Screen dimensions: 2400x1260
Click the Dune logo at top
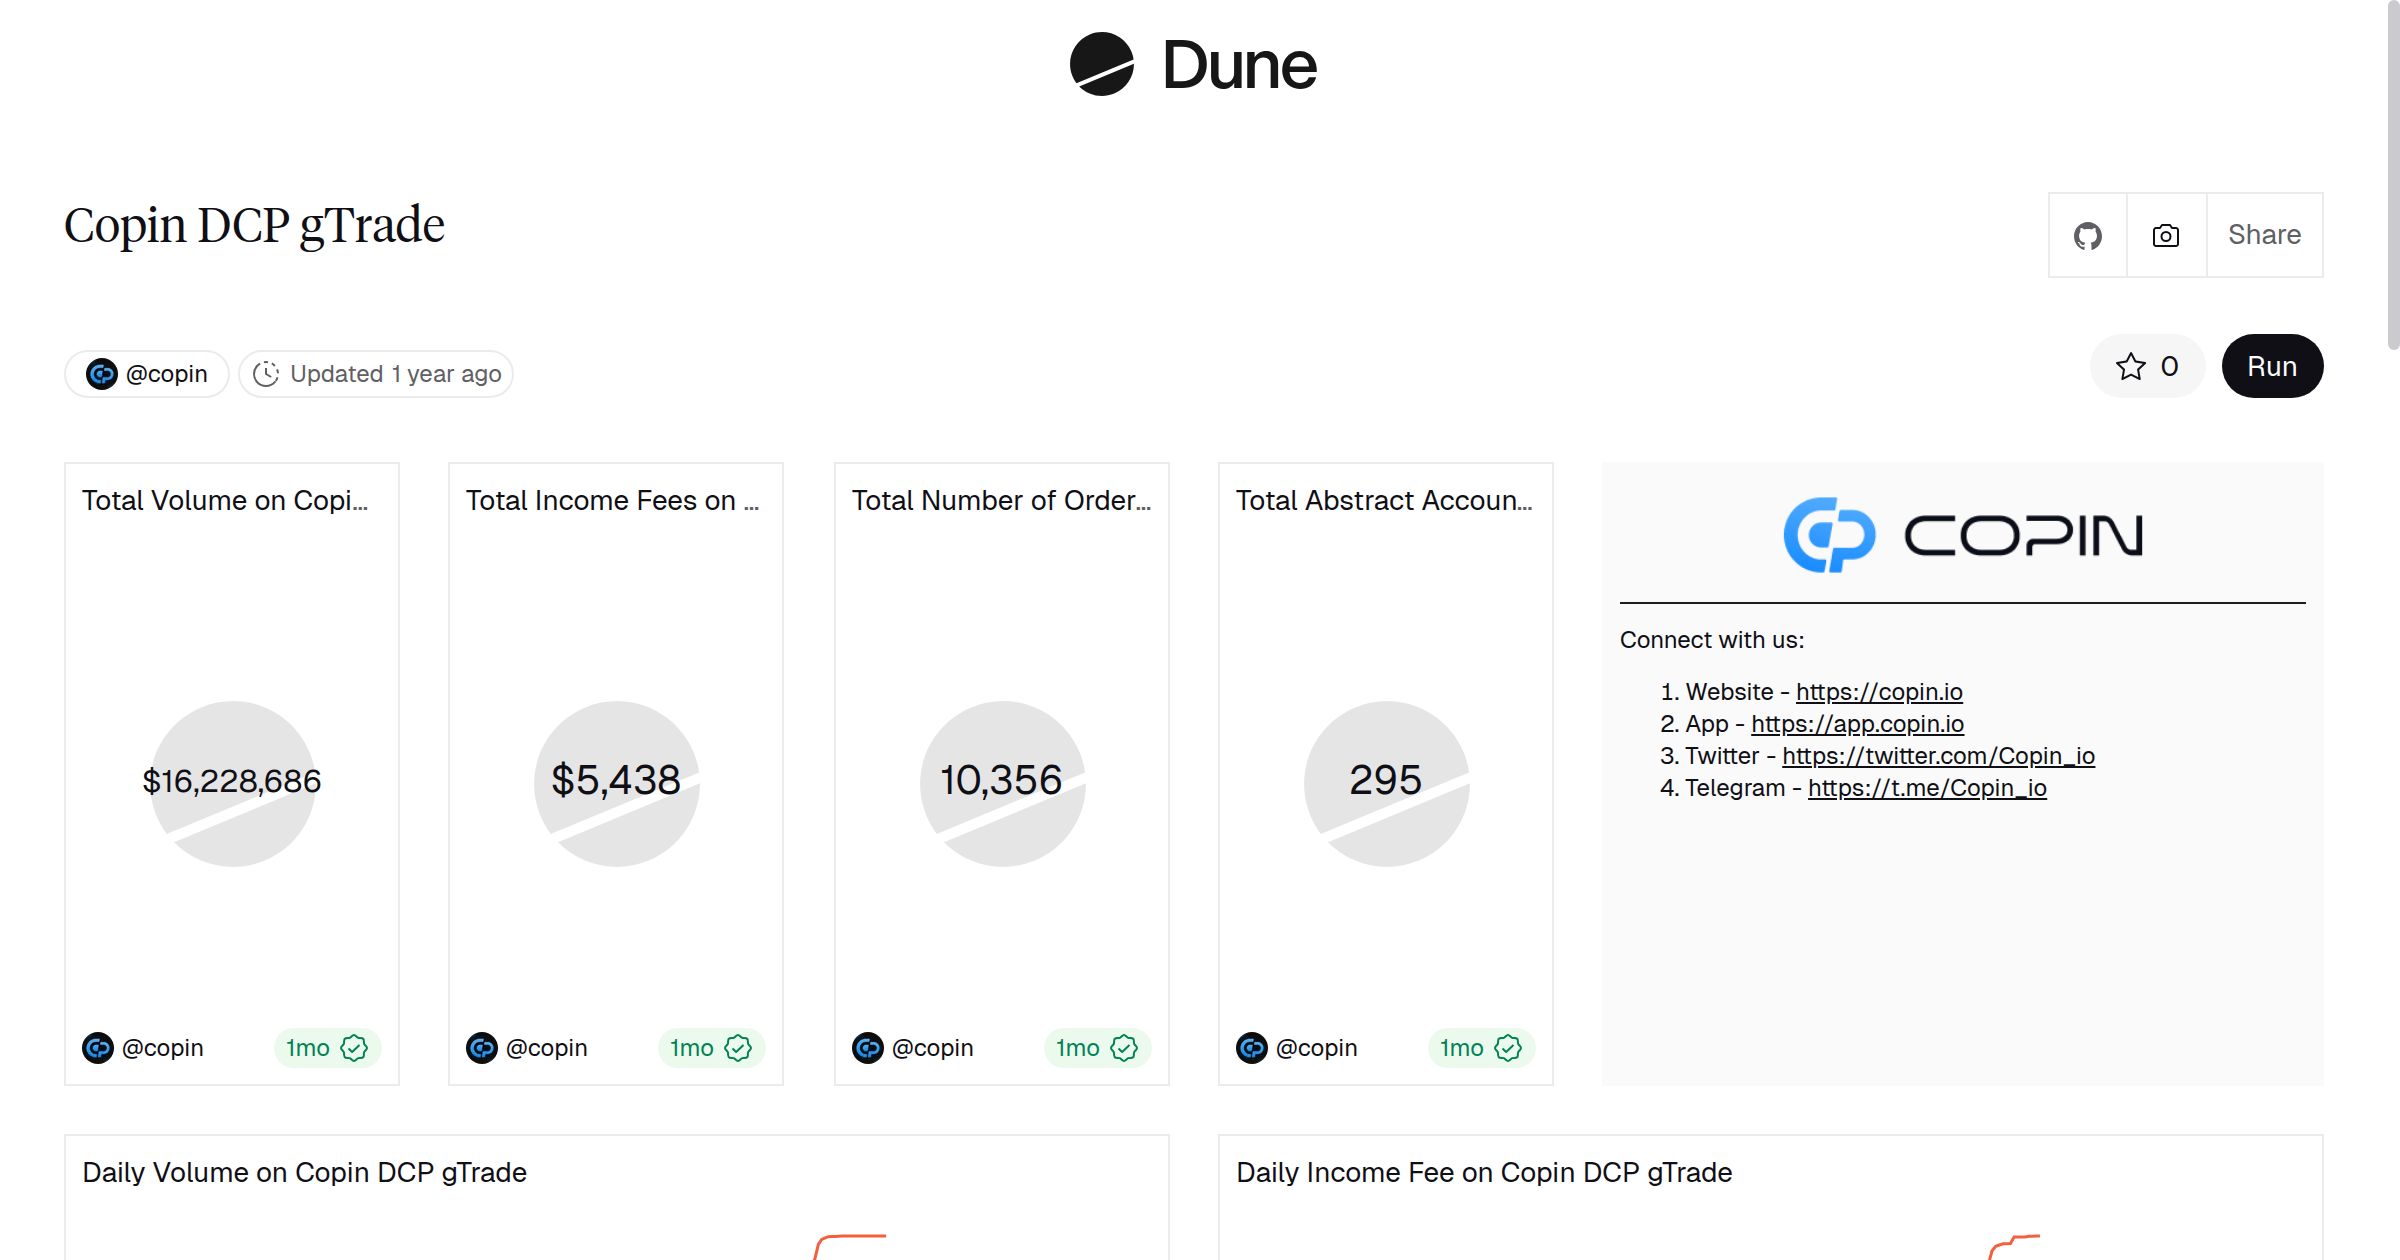[x=1192, y=65]
